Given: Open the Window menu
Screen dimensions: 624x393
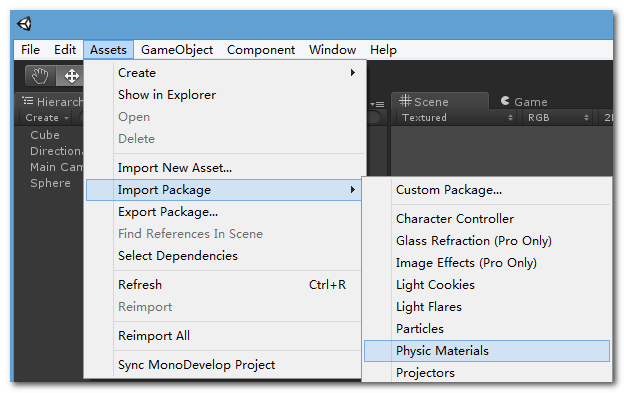Looking at the screenshot, I should 332,50.
